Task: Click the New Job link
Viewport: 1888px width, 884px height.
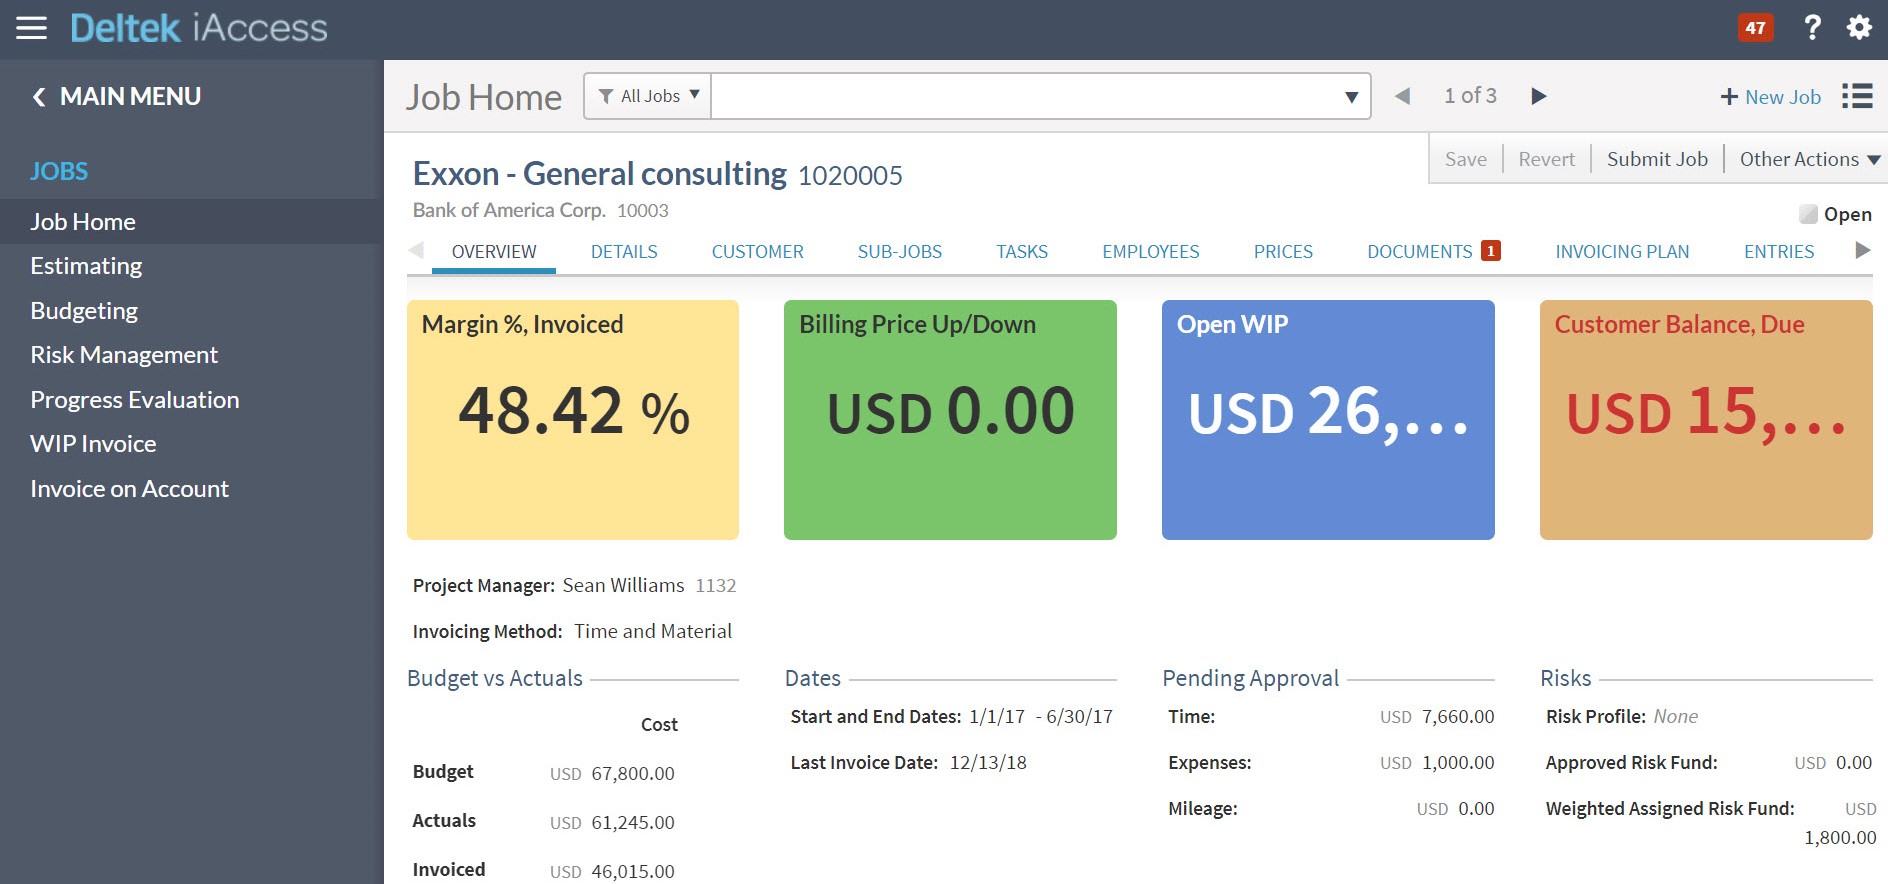Action: pyautogui.click(x=1782, y=97)
